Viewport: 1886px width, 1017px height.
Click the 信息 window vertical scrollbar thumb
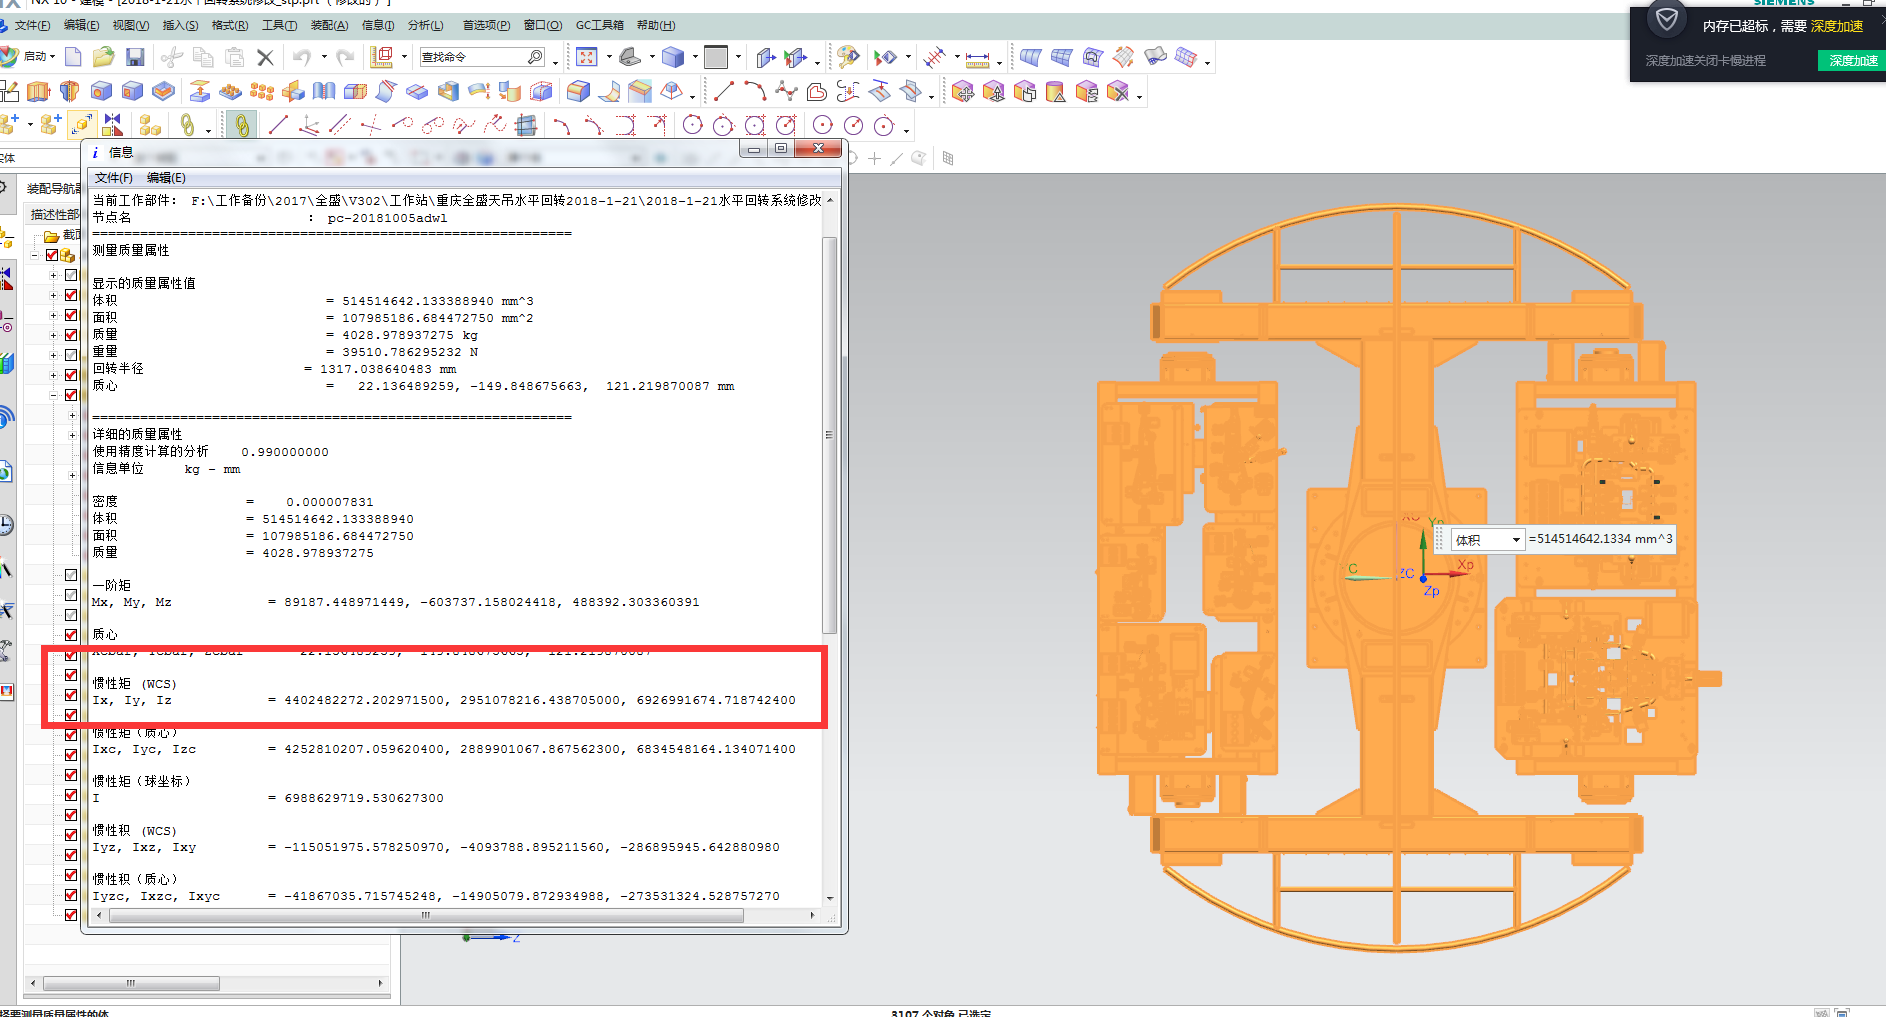point(829,435)
